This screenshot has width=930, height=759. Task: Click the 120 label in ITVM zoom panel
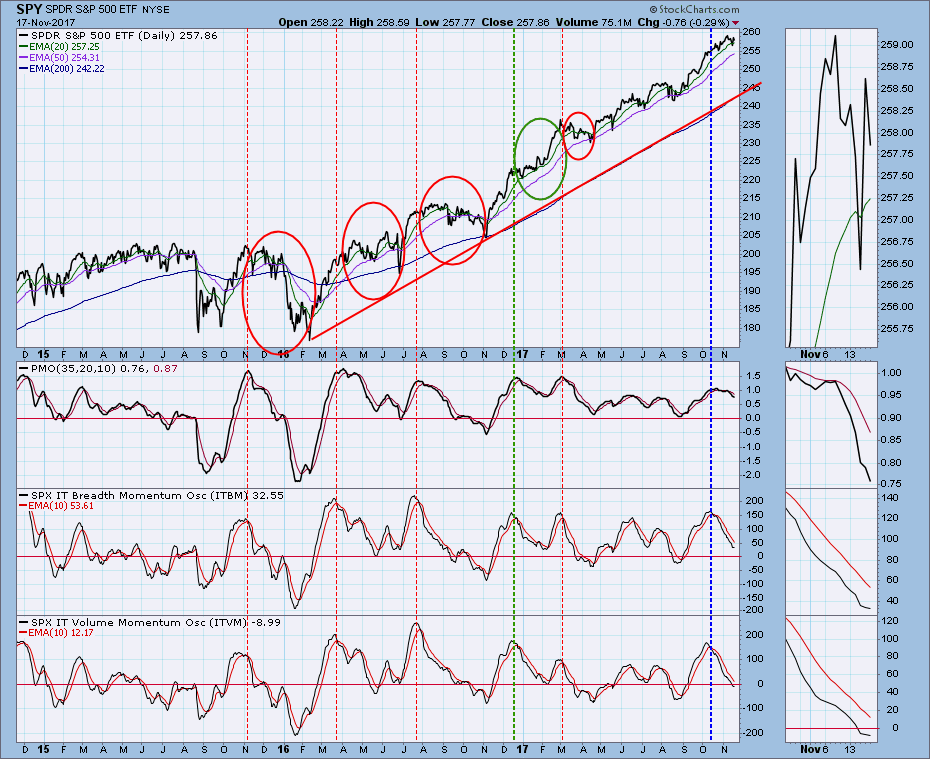890,620
